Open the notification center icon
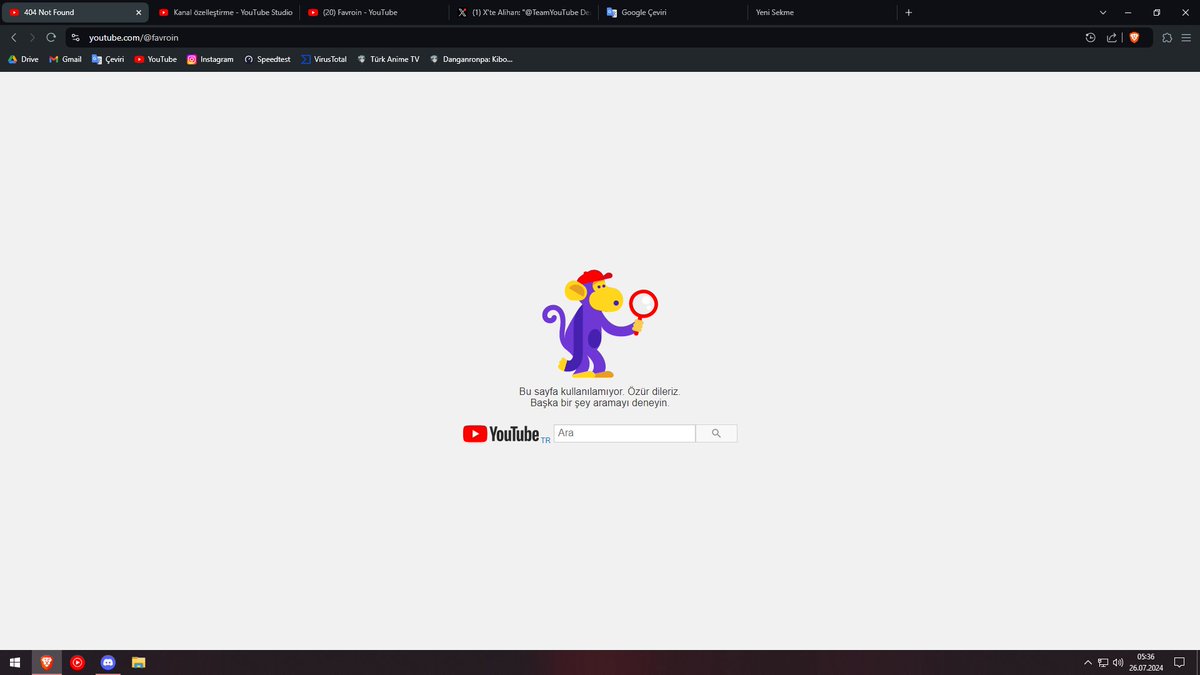 [1180, 662]
